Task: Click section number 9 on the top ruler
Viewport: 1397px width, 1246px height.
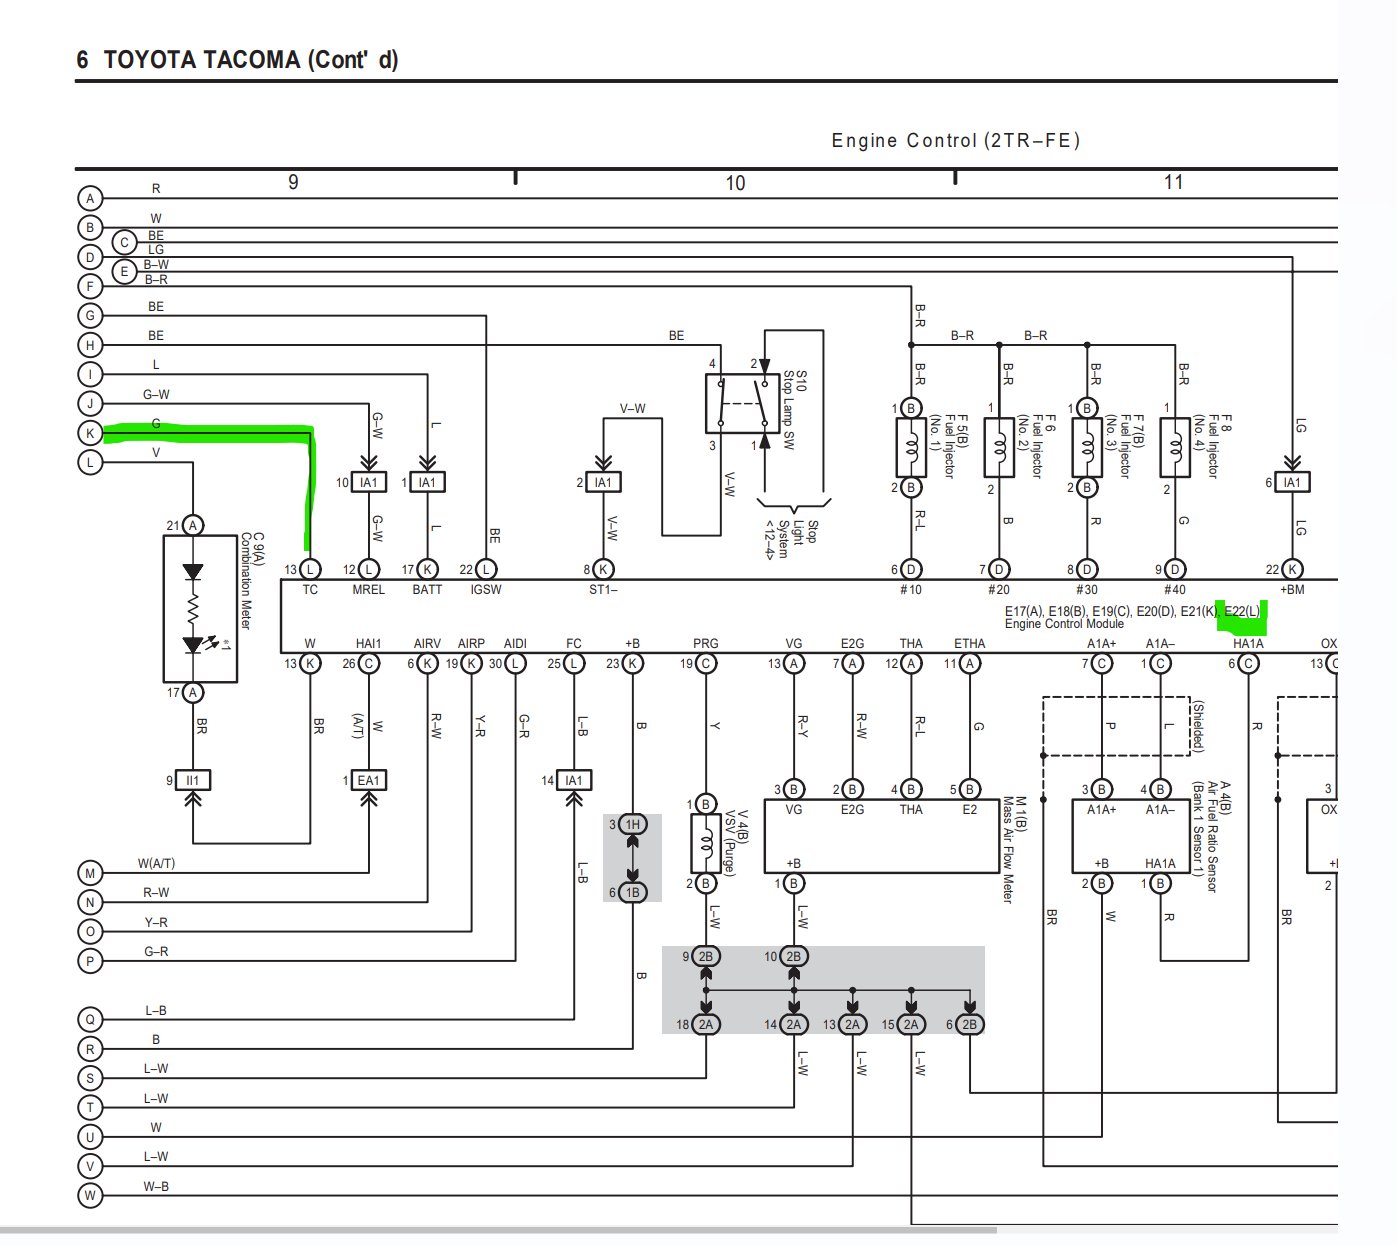Action: [x=293, y=182]
